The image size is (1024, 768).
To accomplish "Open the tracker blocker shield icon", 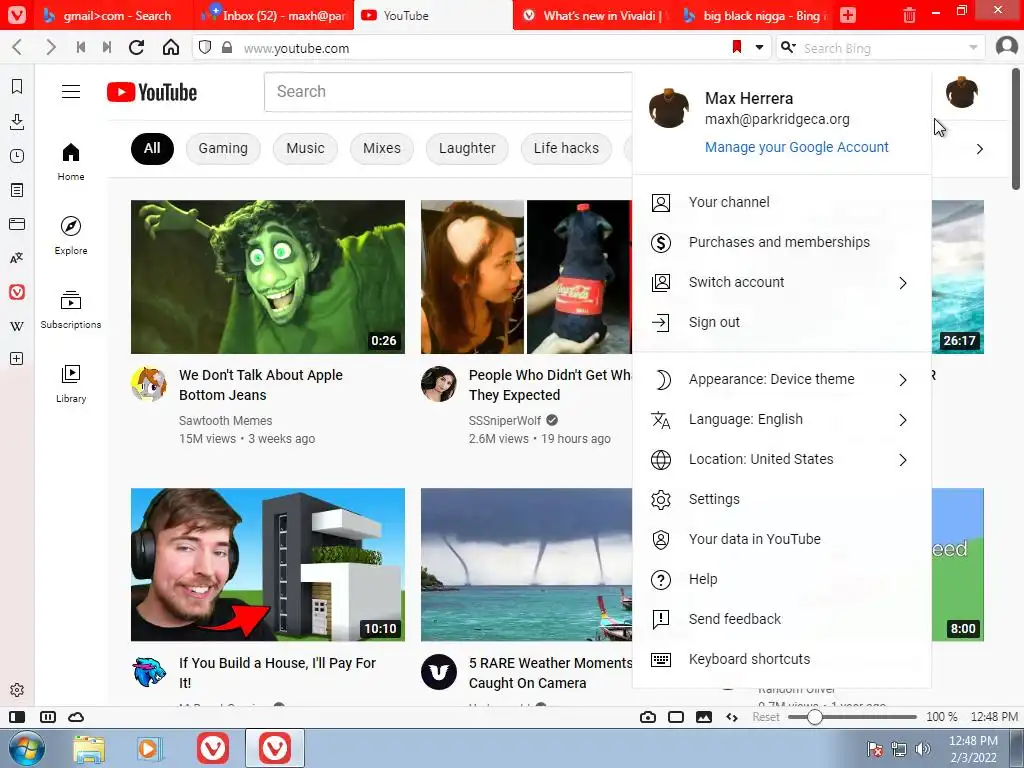I will click(x=205, y=48).
